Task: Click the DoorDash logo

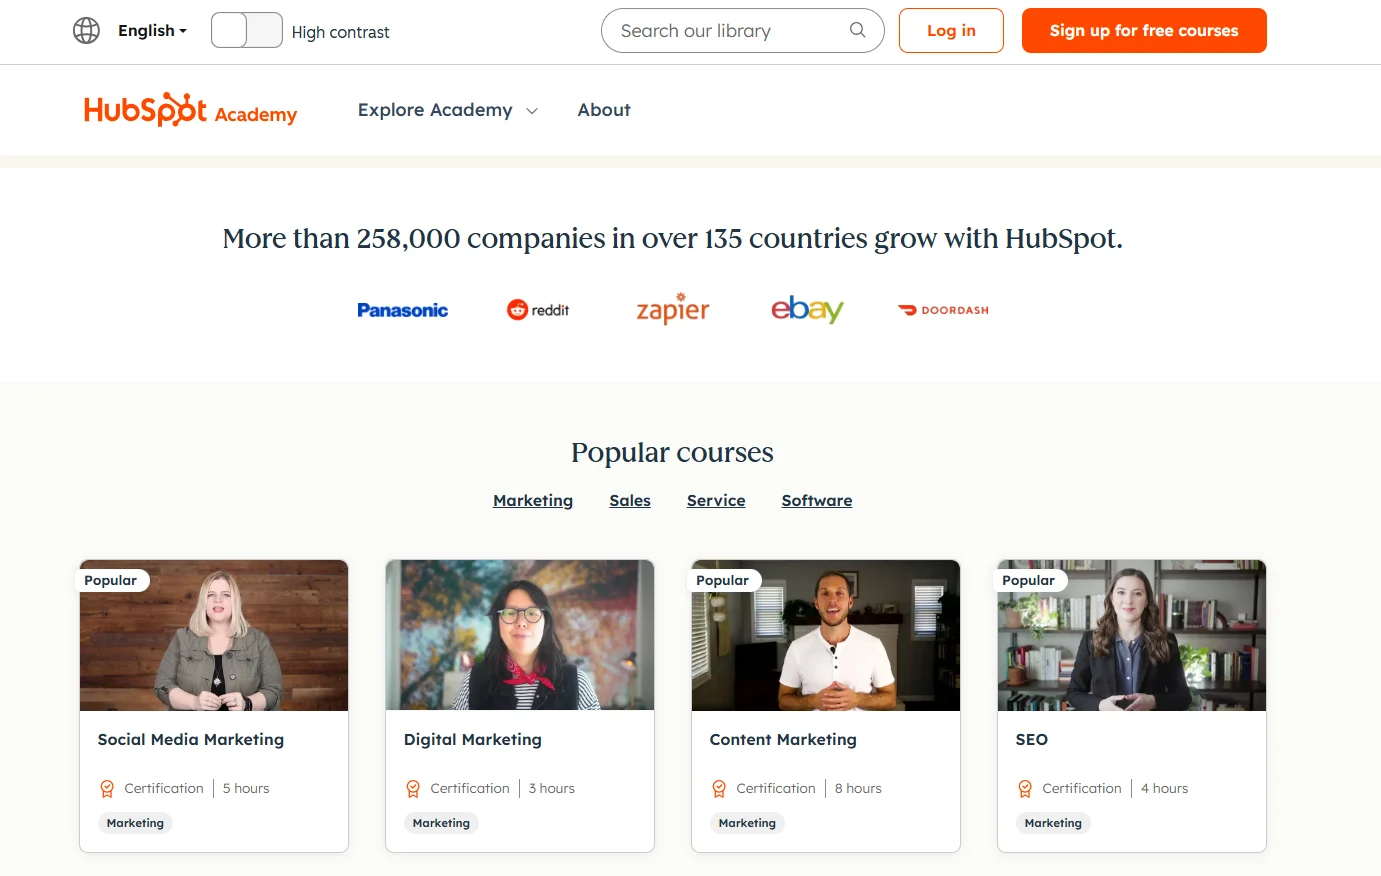Action: point(942,310)
